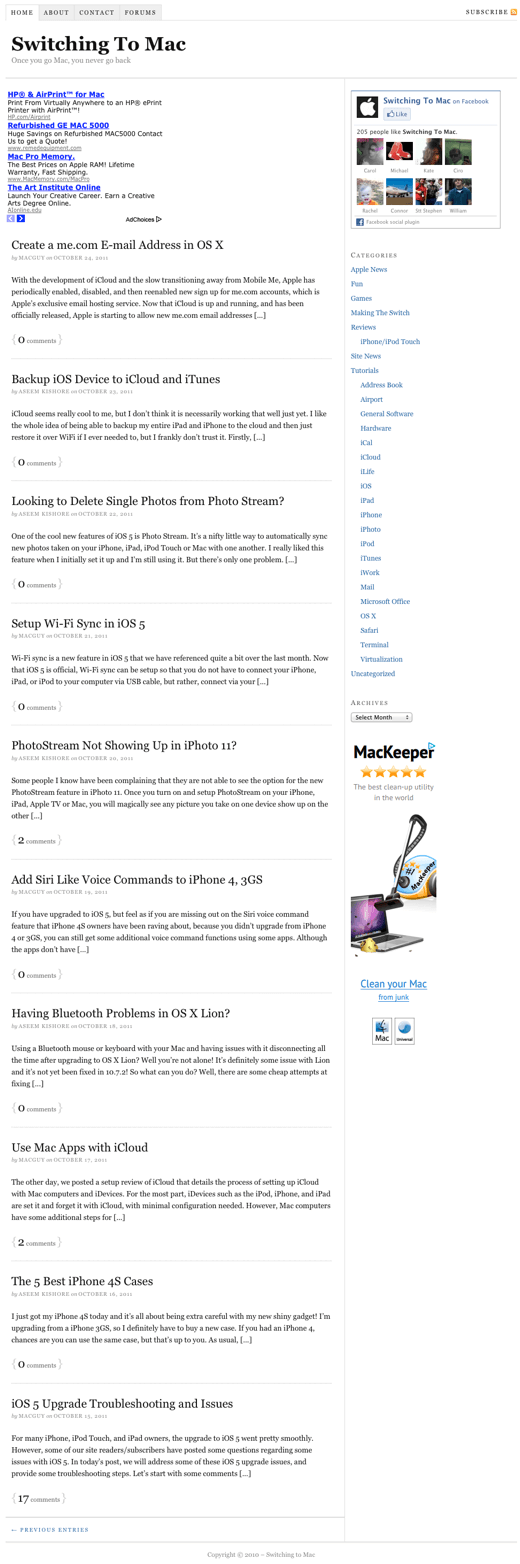Click the Apple logo in Facebook widget
This screenshot has width=520, height=1564.
[x=367, y=107]
